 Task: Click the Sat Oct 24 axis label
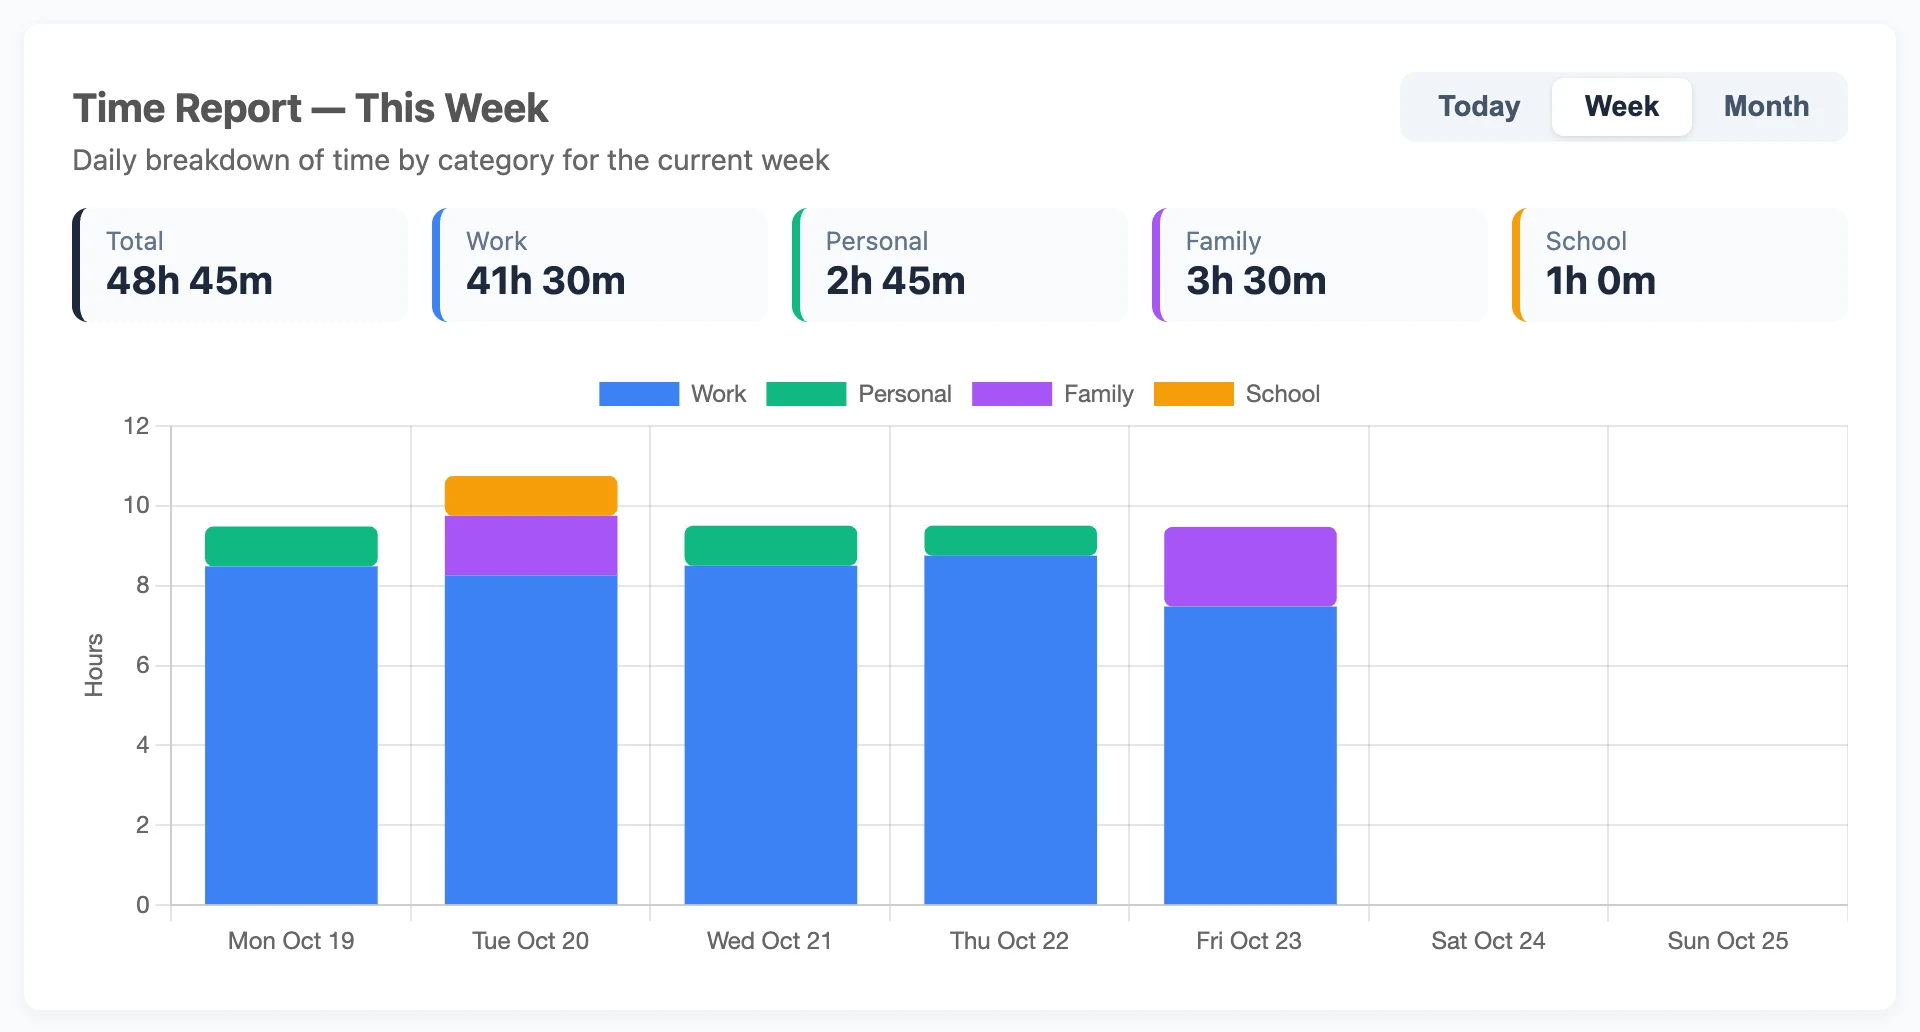click(1488, 941)
